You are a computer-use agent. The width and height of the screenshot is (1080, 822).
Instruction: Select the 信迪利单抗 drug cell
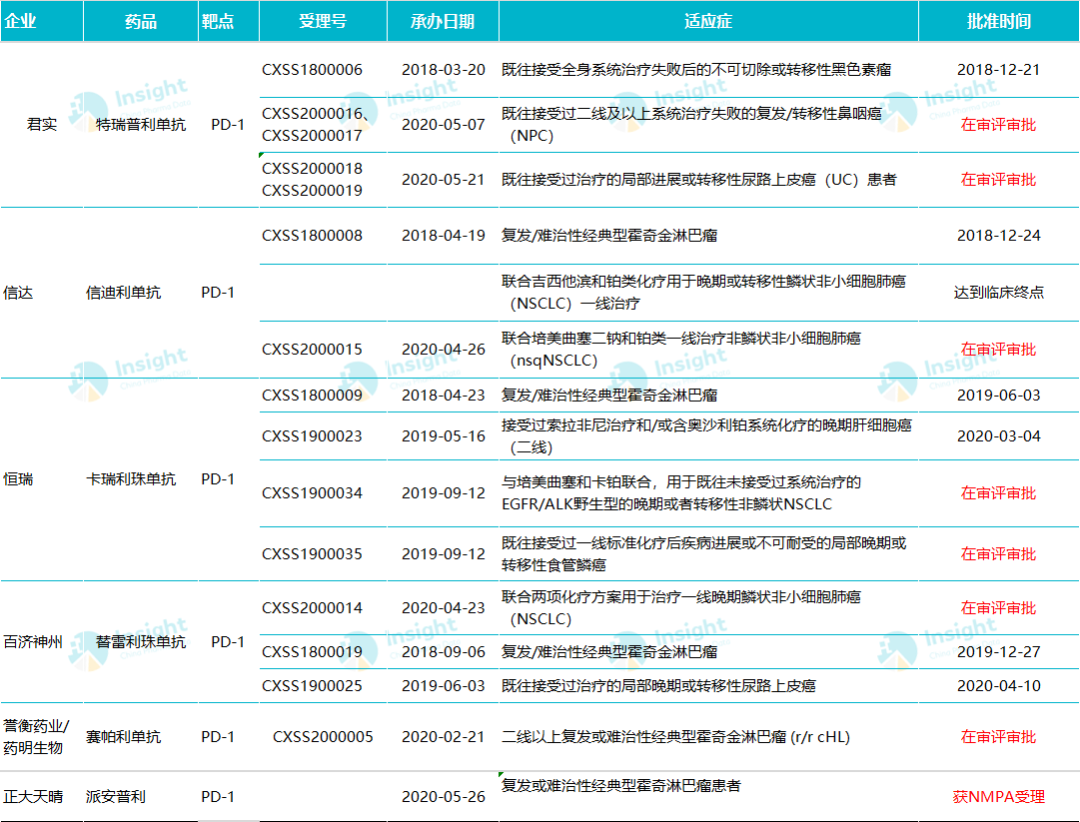point(123,292)
